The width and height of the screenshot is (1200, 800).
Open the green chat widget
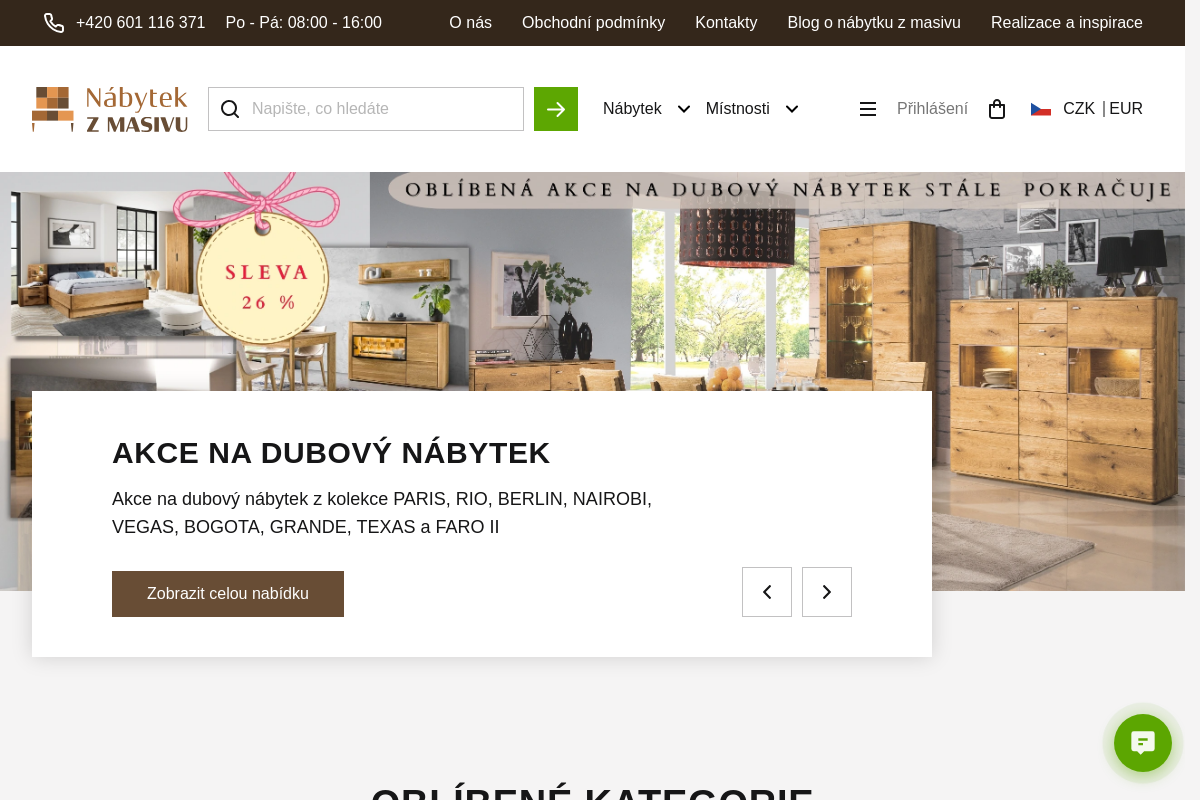pyautogui.click(x=1143, y=743)
